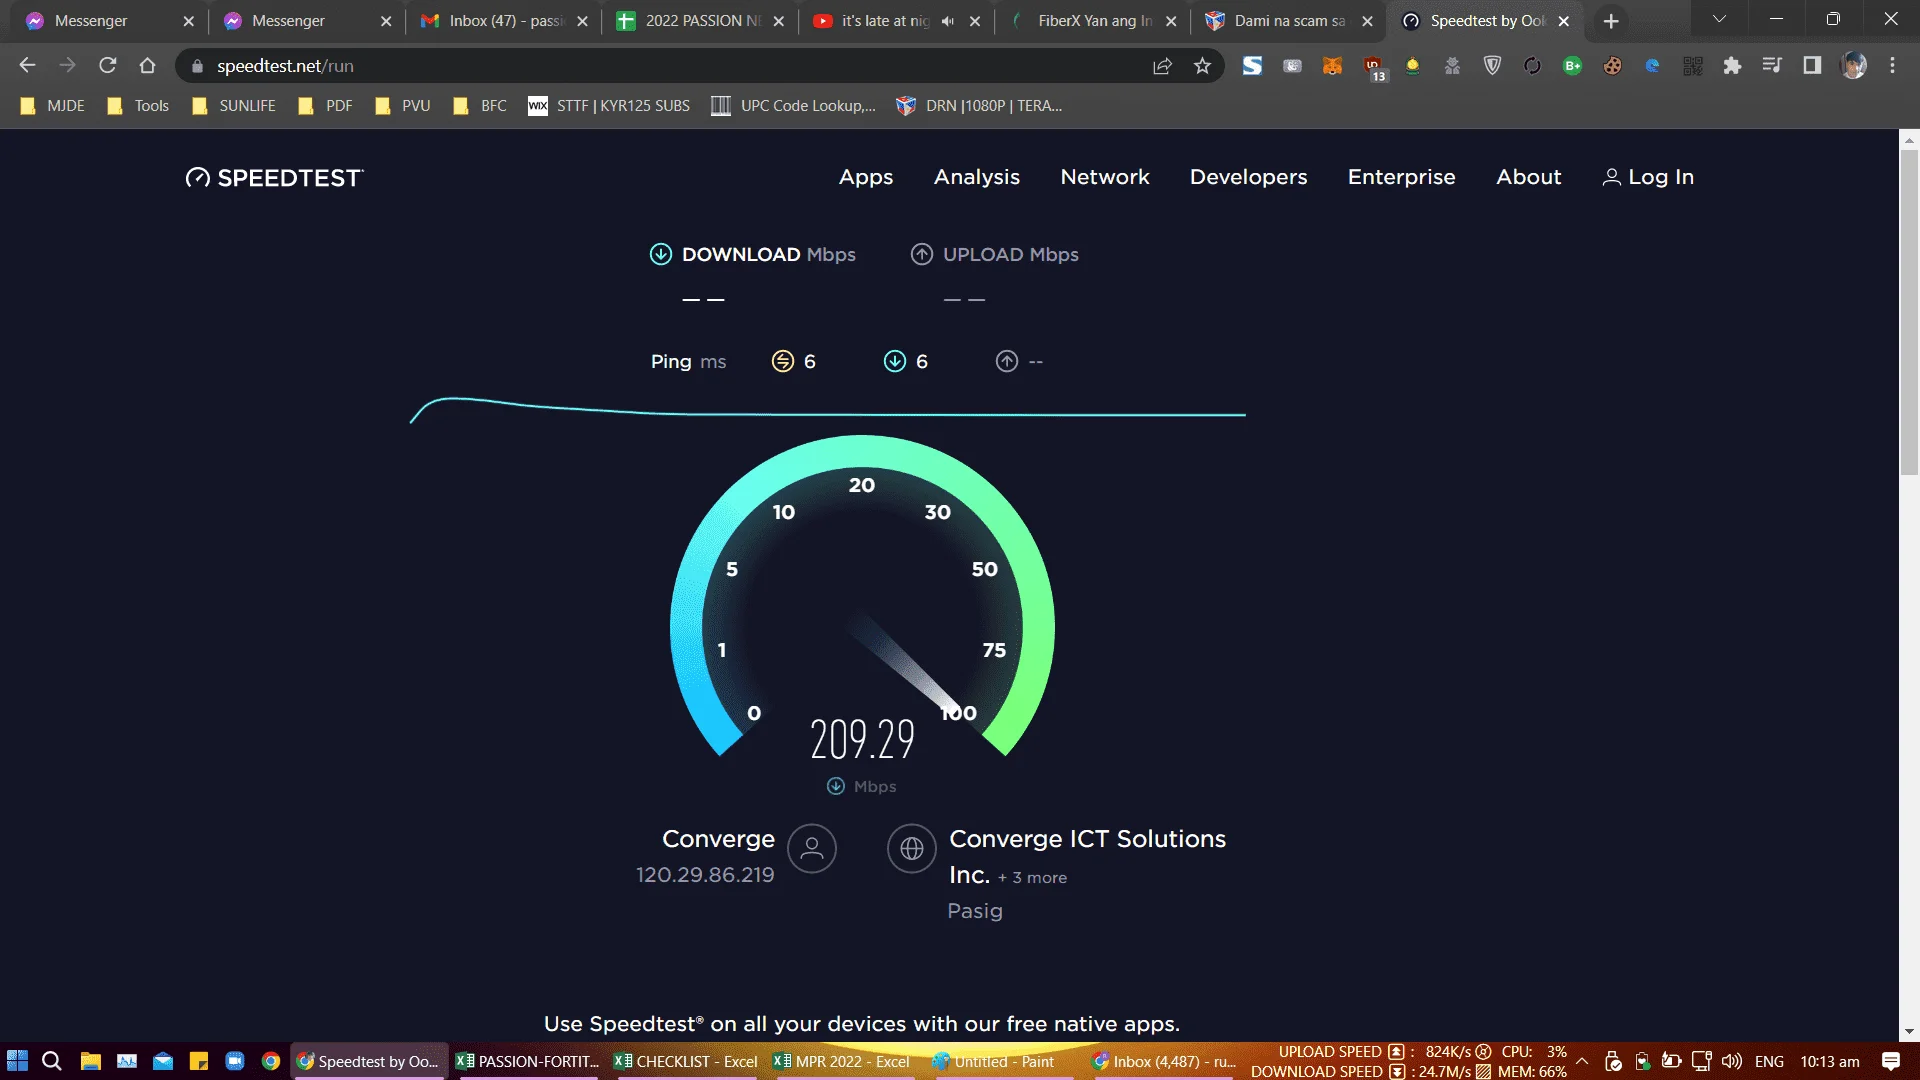Click the Speedtest logo
1920x1080 pixels.
pos(275,178)
